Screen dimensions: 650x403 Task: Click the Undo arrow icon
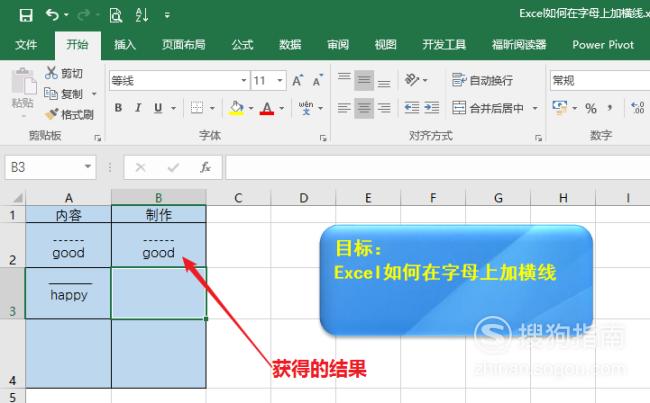[x=52, y=15]
